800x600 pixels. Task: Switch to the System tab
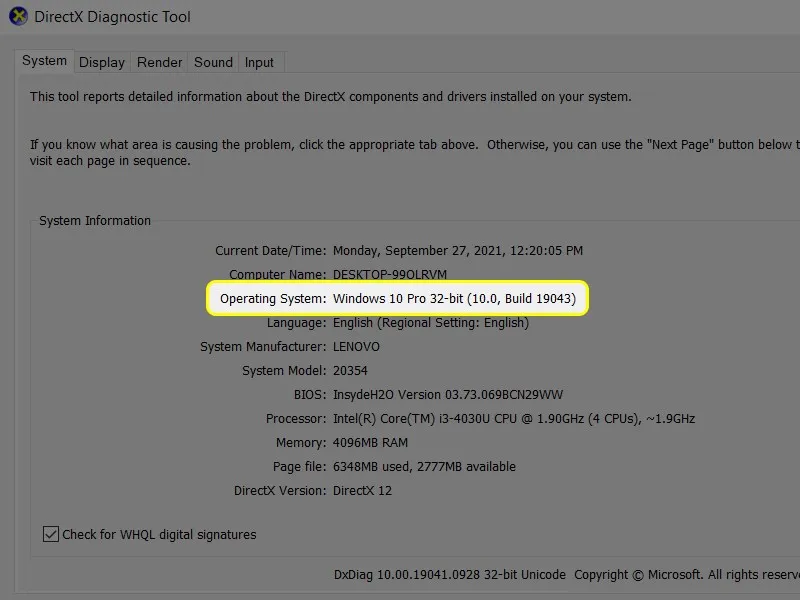click(x=45, y=61)
